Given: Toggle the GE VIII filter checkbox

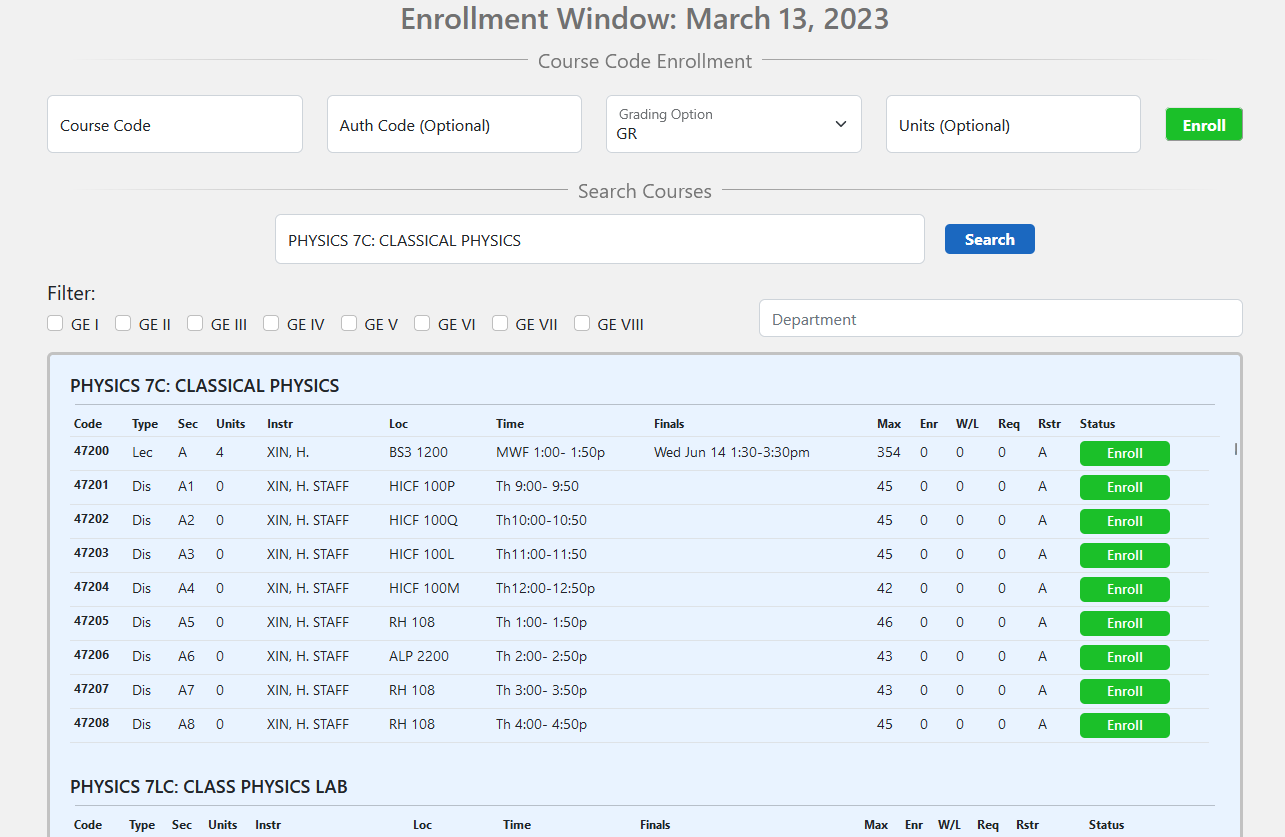Looking at the screenshot, I should pyautogui.click(x=582, y=323).
